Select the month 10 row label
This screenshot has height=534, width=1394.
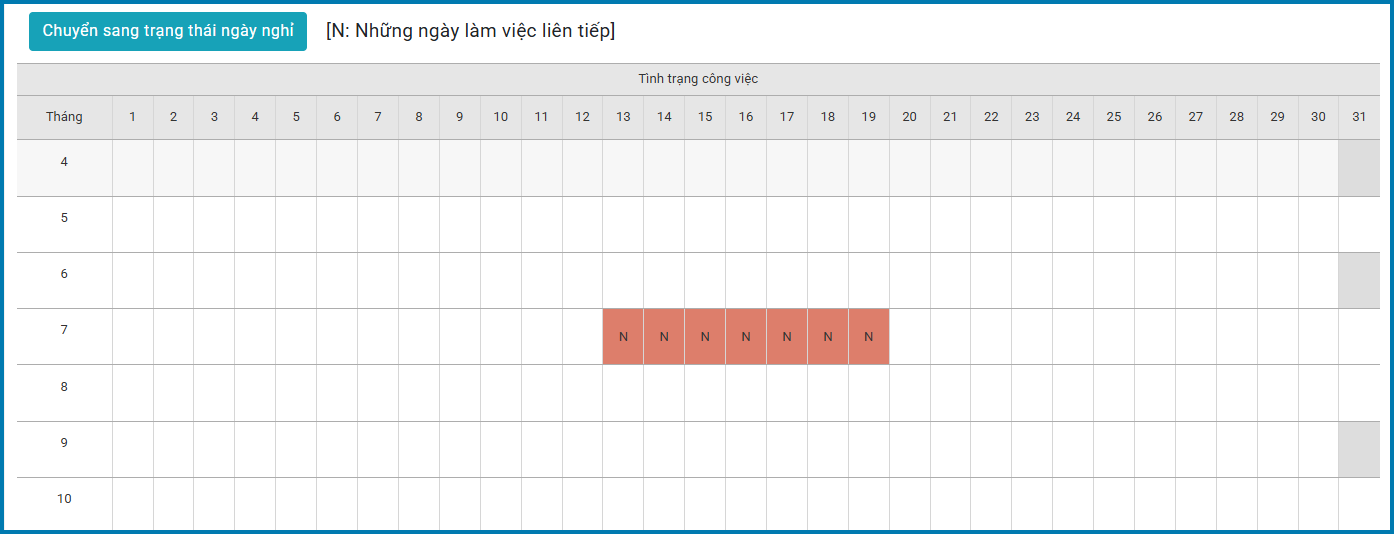65,498
